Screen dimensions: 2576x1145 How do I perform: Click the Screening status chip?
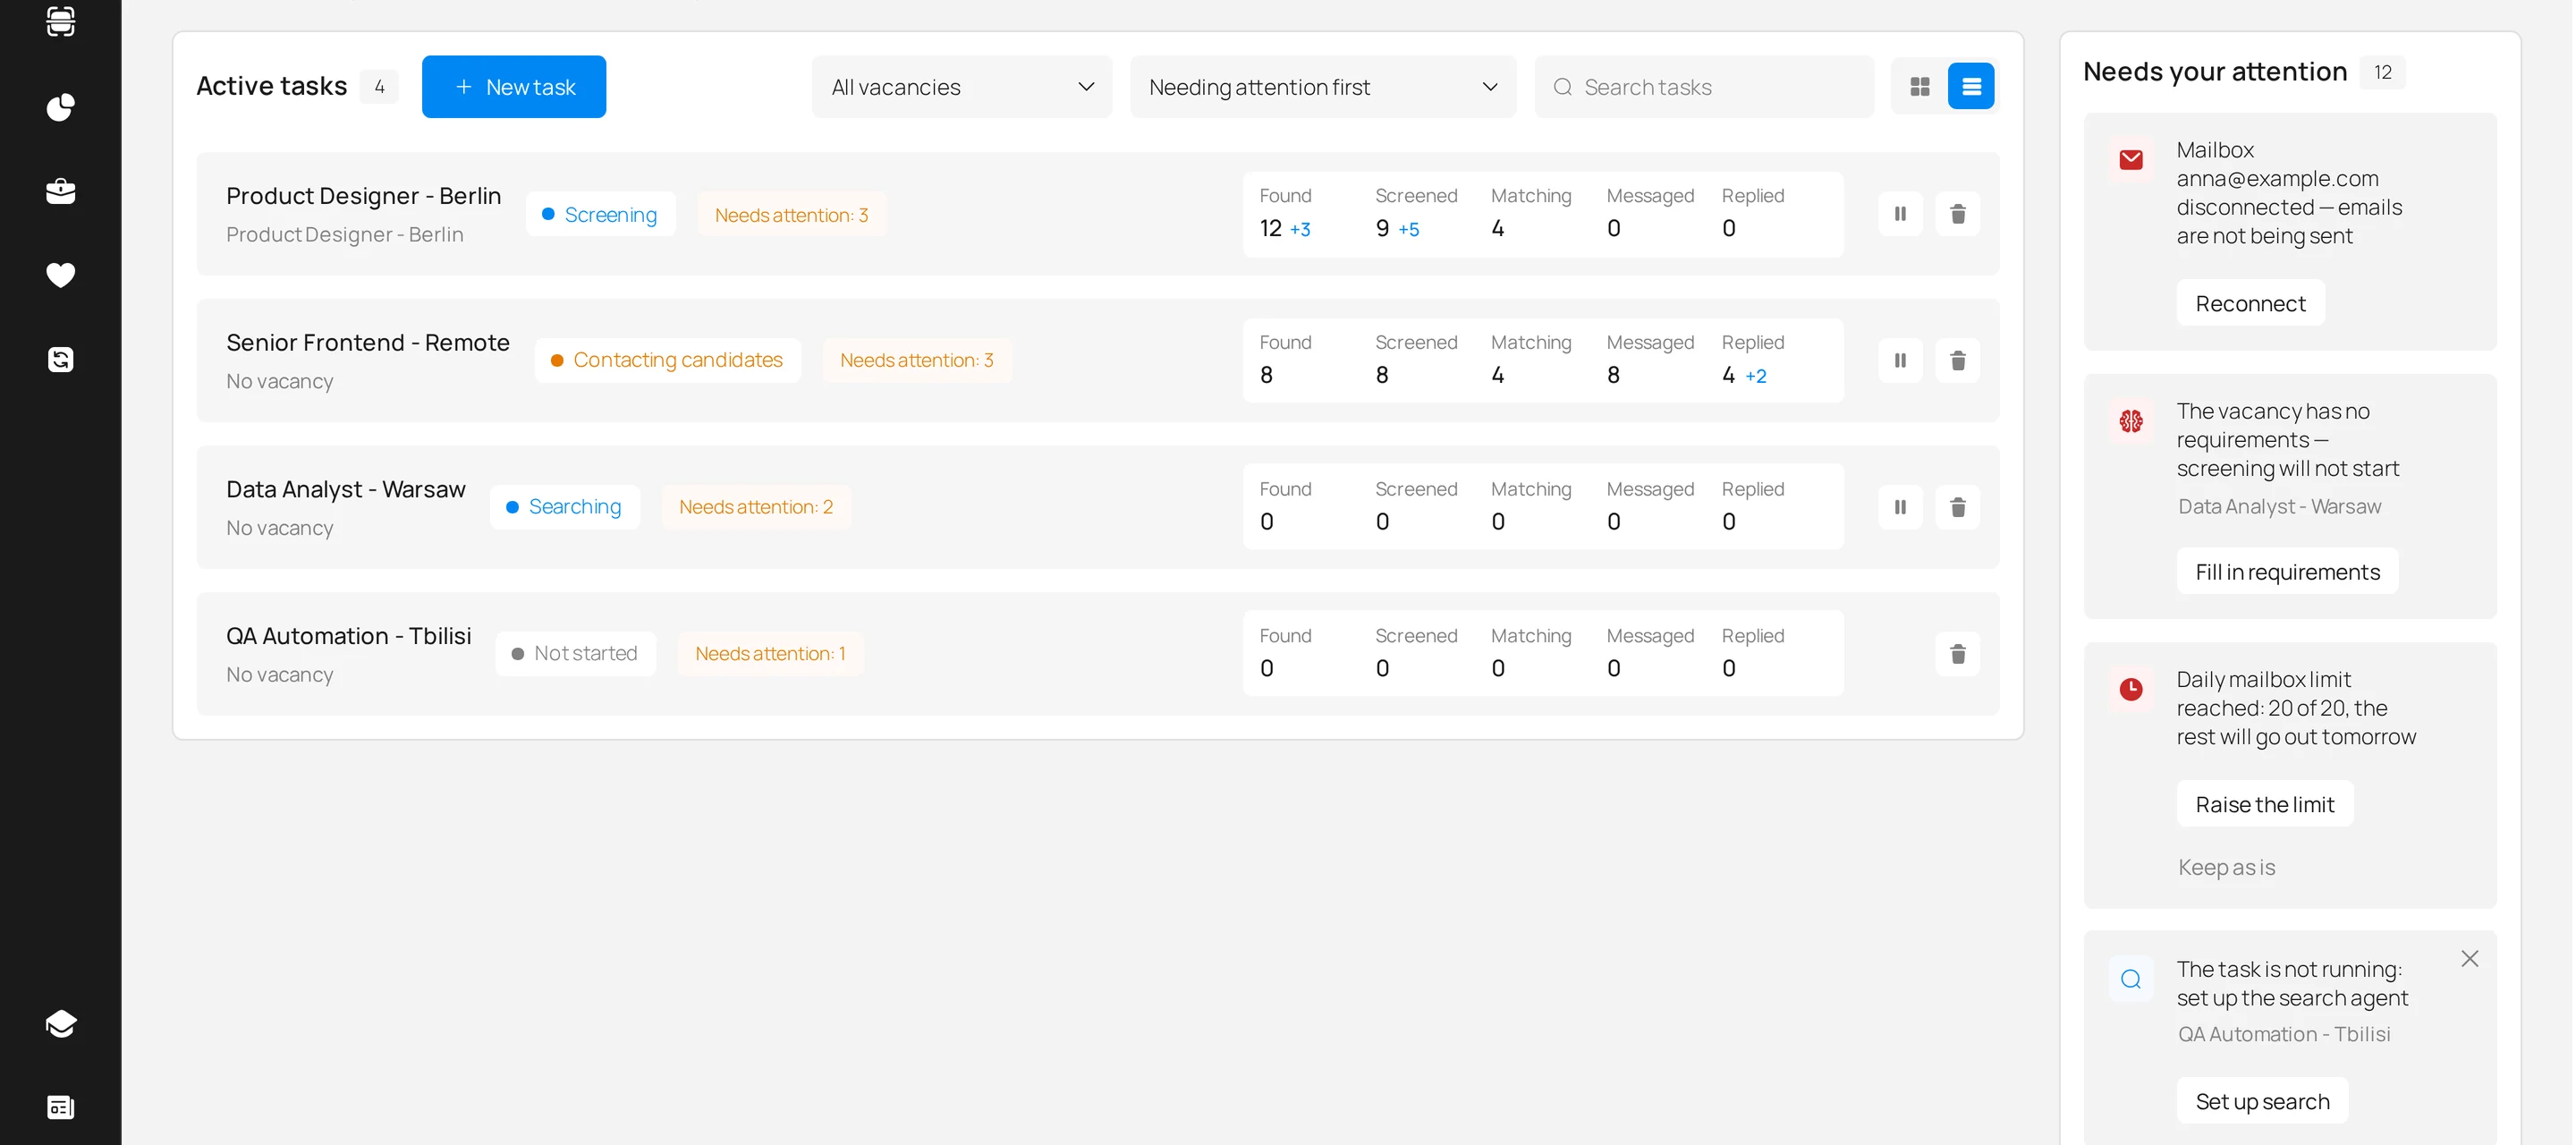(600, 214)
